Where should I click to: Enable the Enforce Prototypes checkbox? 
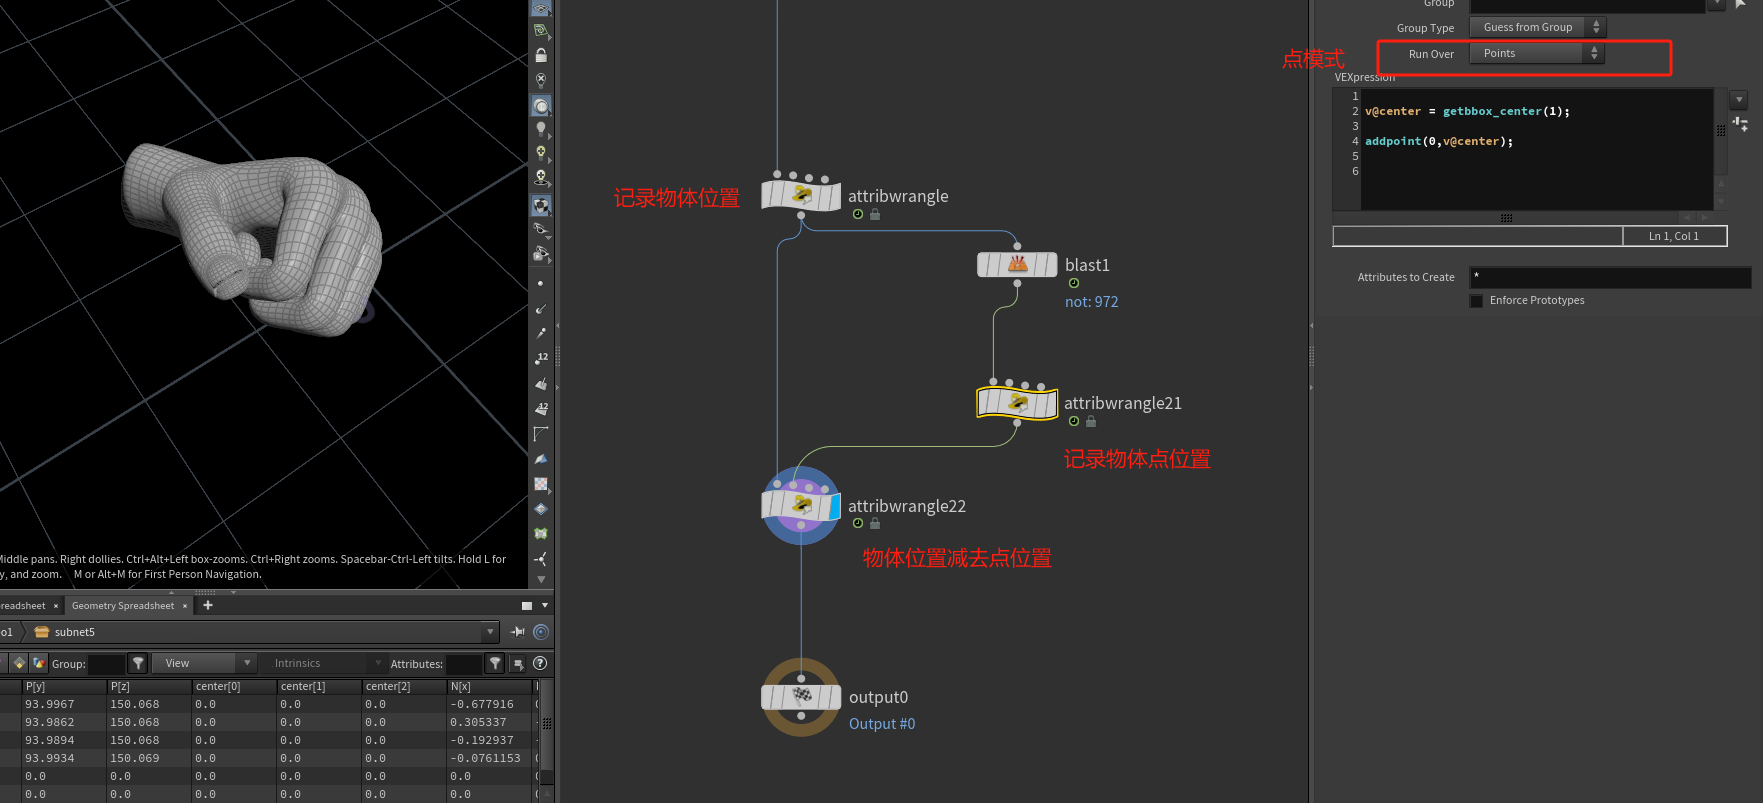point(1476,301)
